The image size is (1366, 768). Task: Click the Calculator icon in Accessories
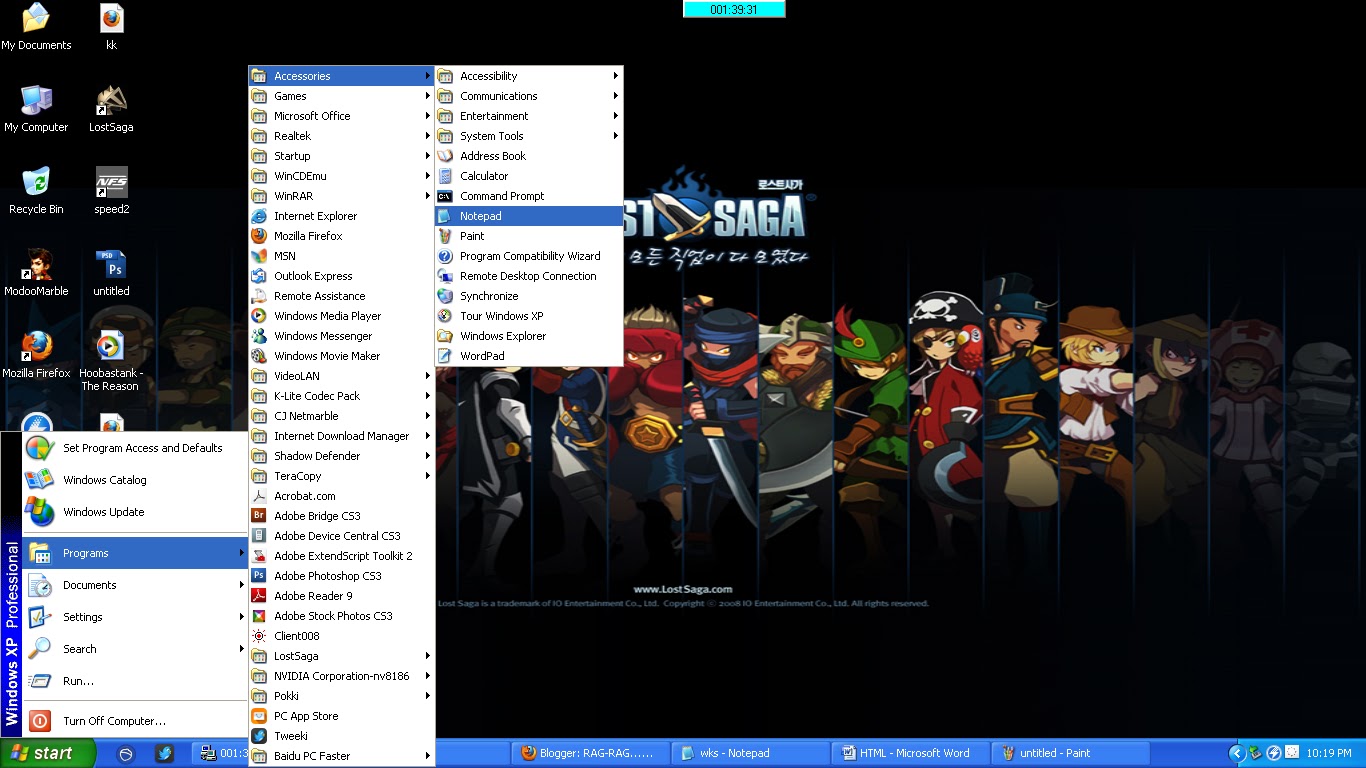click(x=445, y=176)
